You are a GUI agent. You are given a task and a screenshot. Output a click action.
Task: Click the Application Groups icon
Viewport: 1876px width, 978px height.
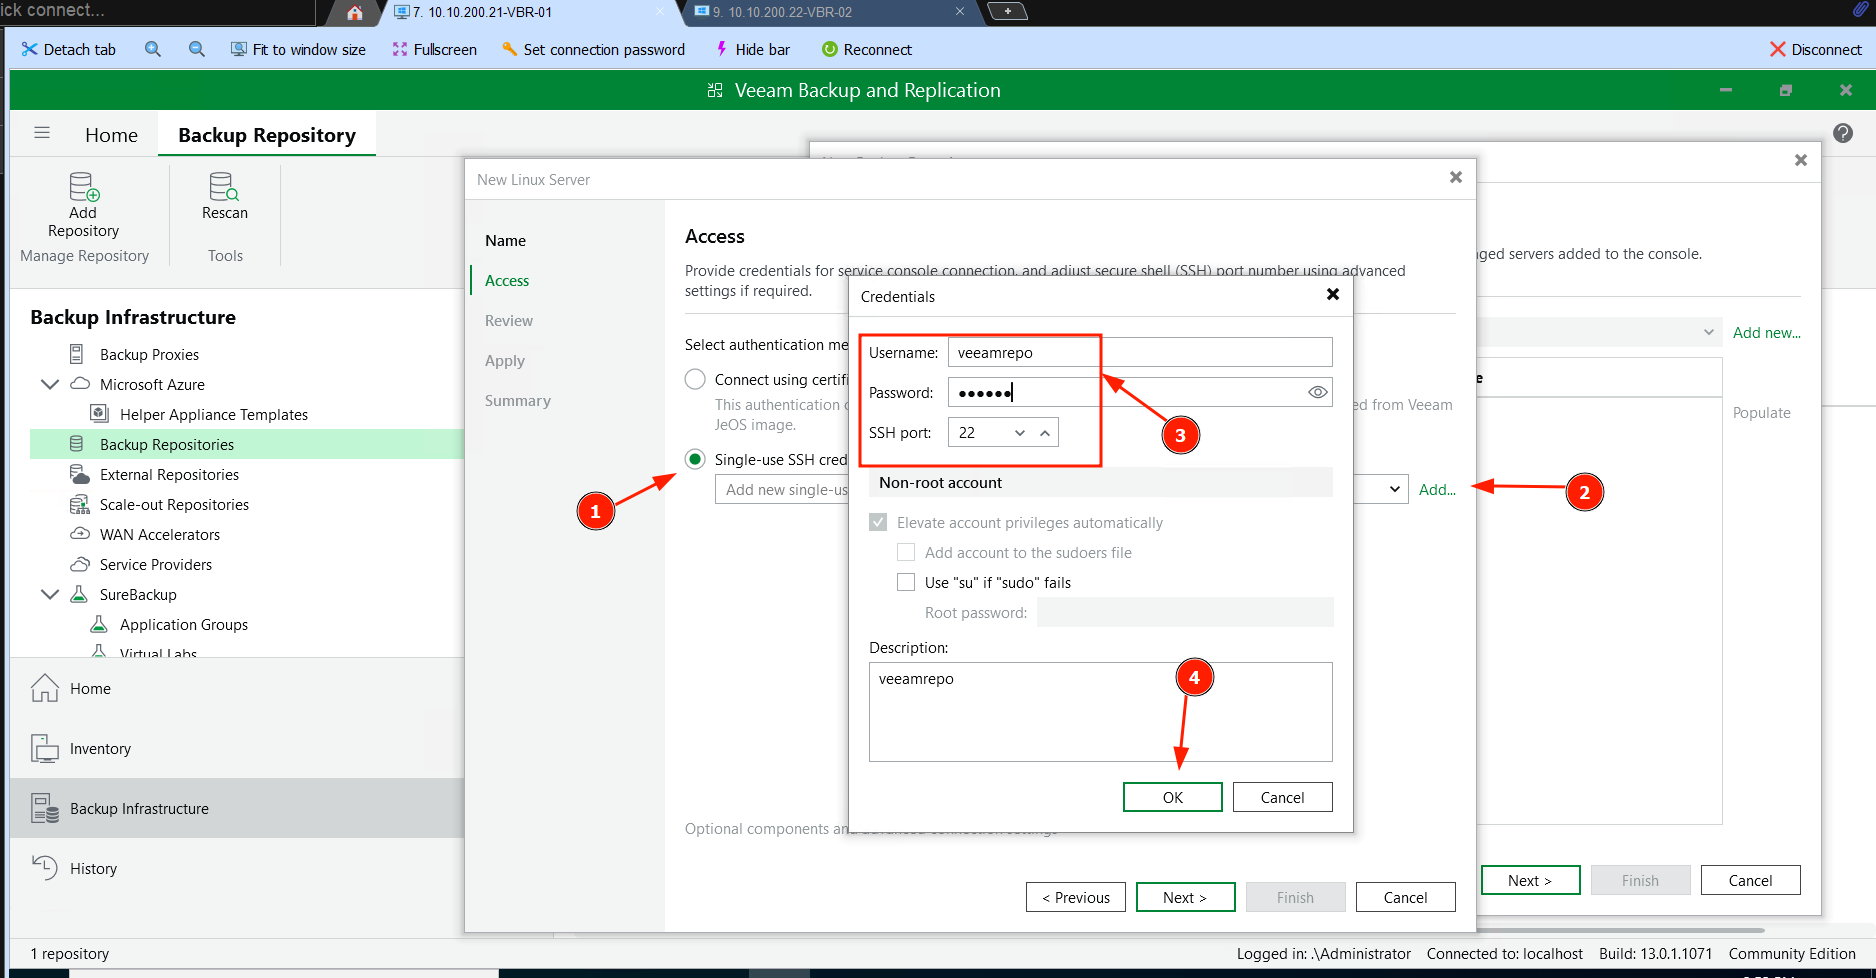click(x=99, y=624)
